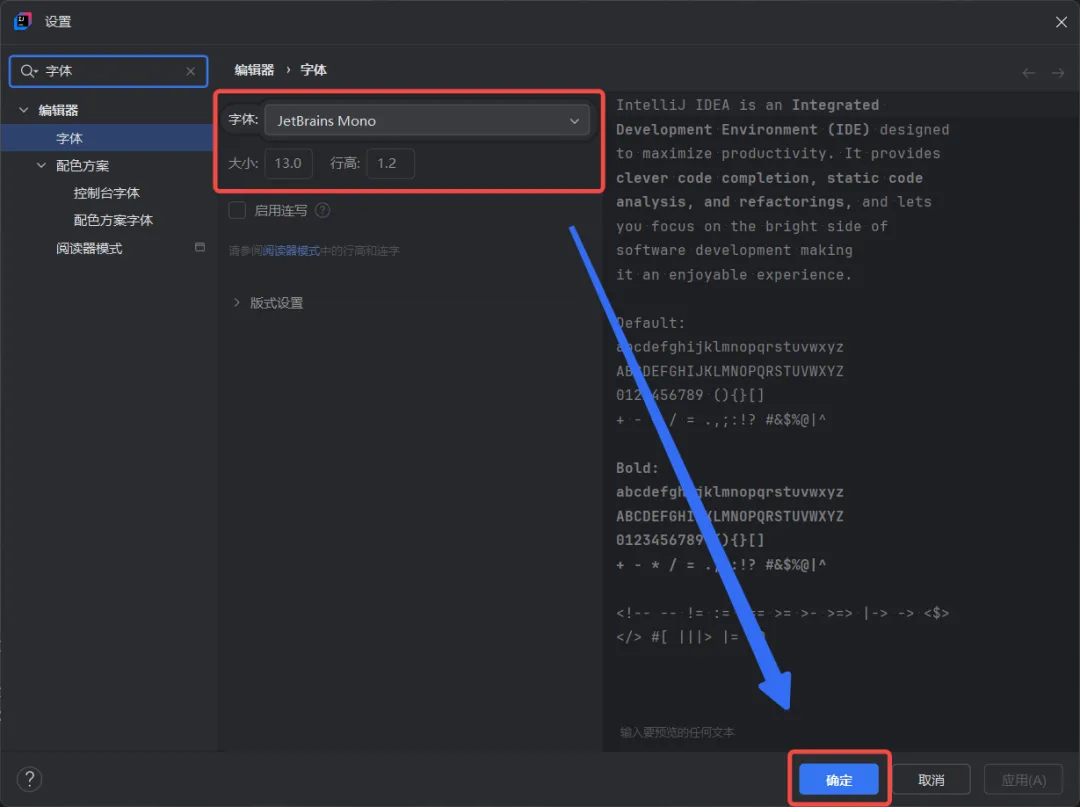Click the font size field 13.0
This screenshot has height=807, width=1080.
pyautogui.click(x=289, y=164)
